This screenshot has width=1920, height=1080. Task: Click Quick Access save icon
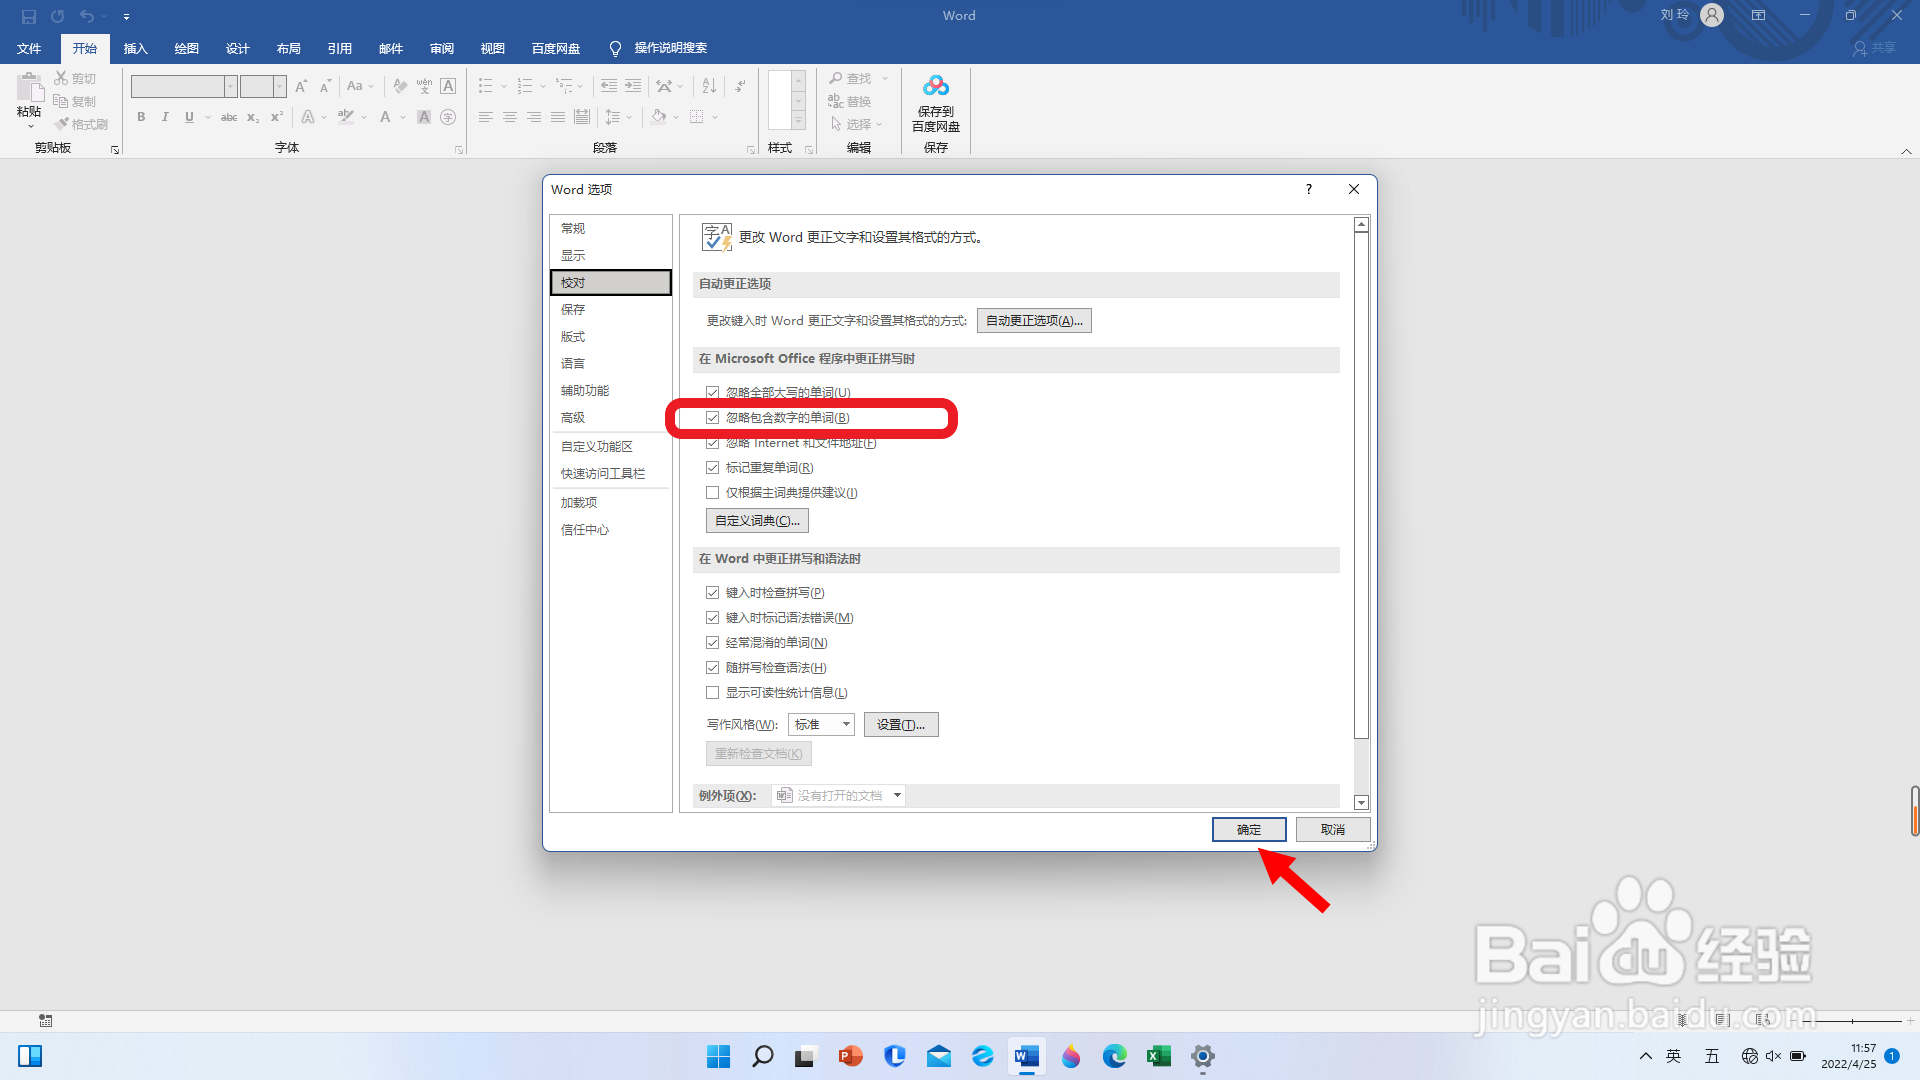coord(29,16)
